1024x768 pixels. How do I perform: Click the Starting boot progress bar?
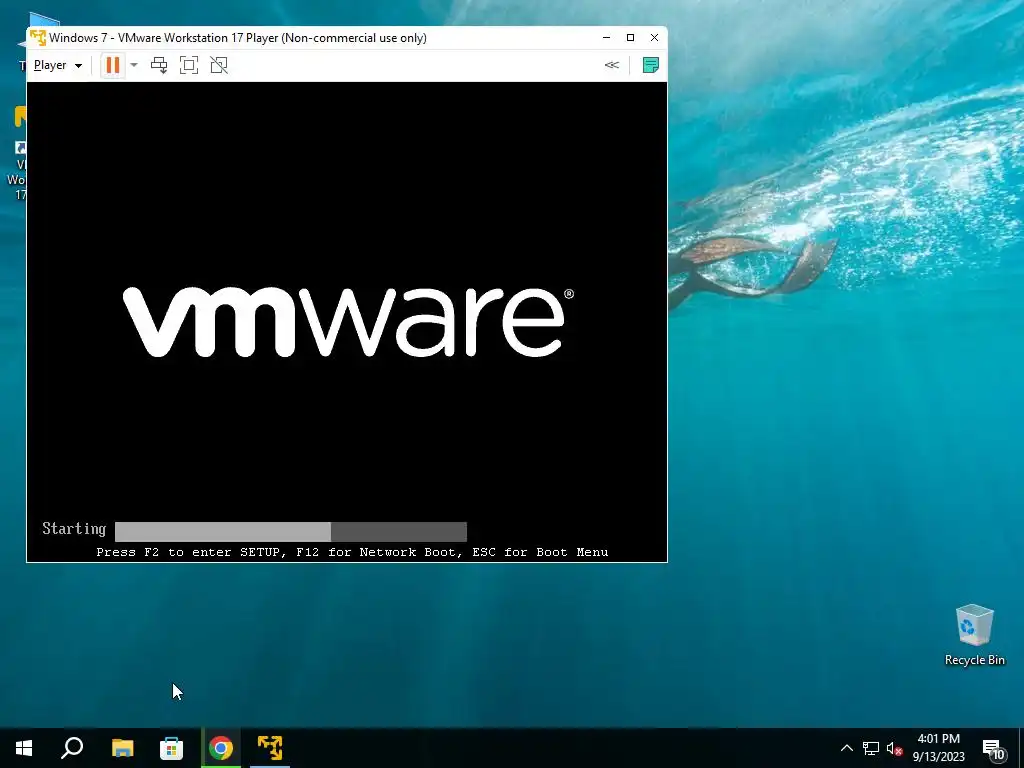(291, 532)
